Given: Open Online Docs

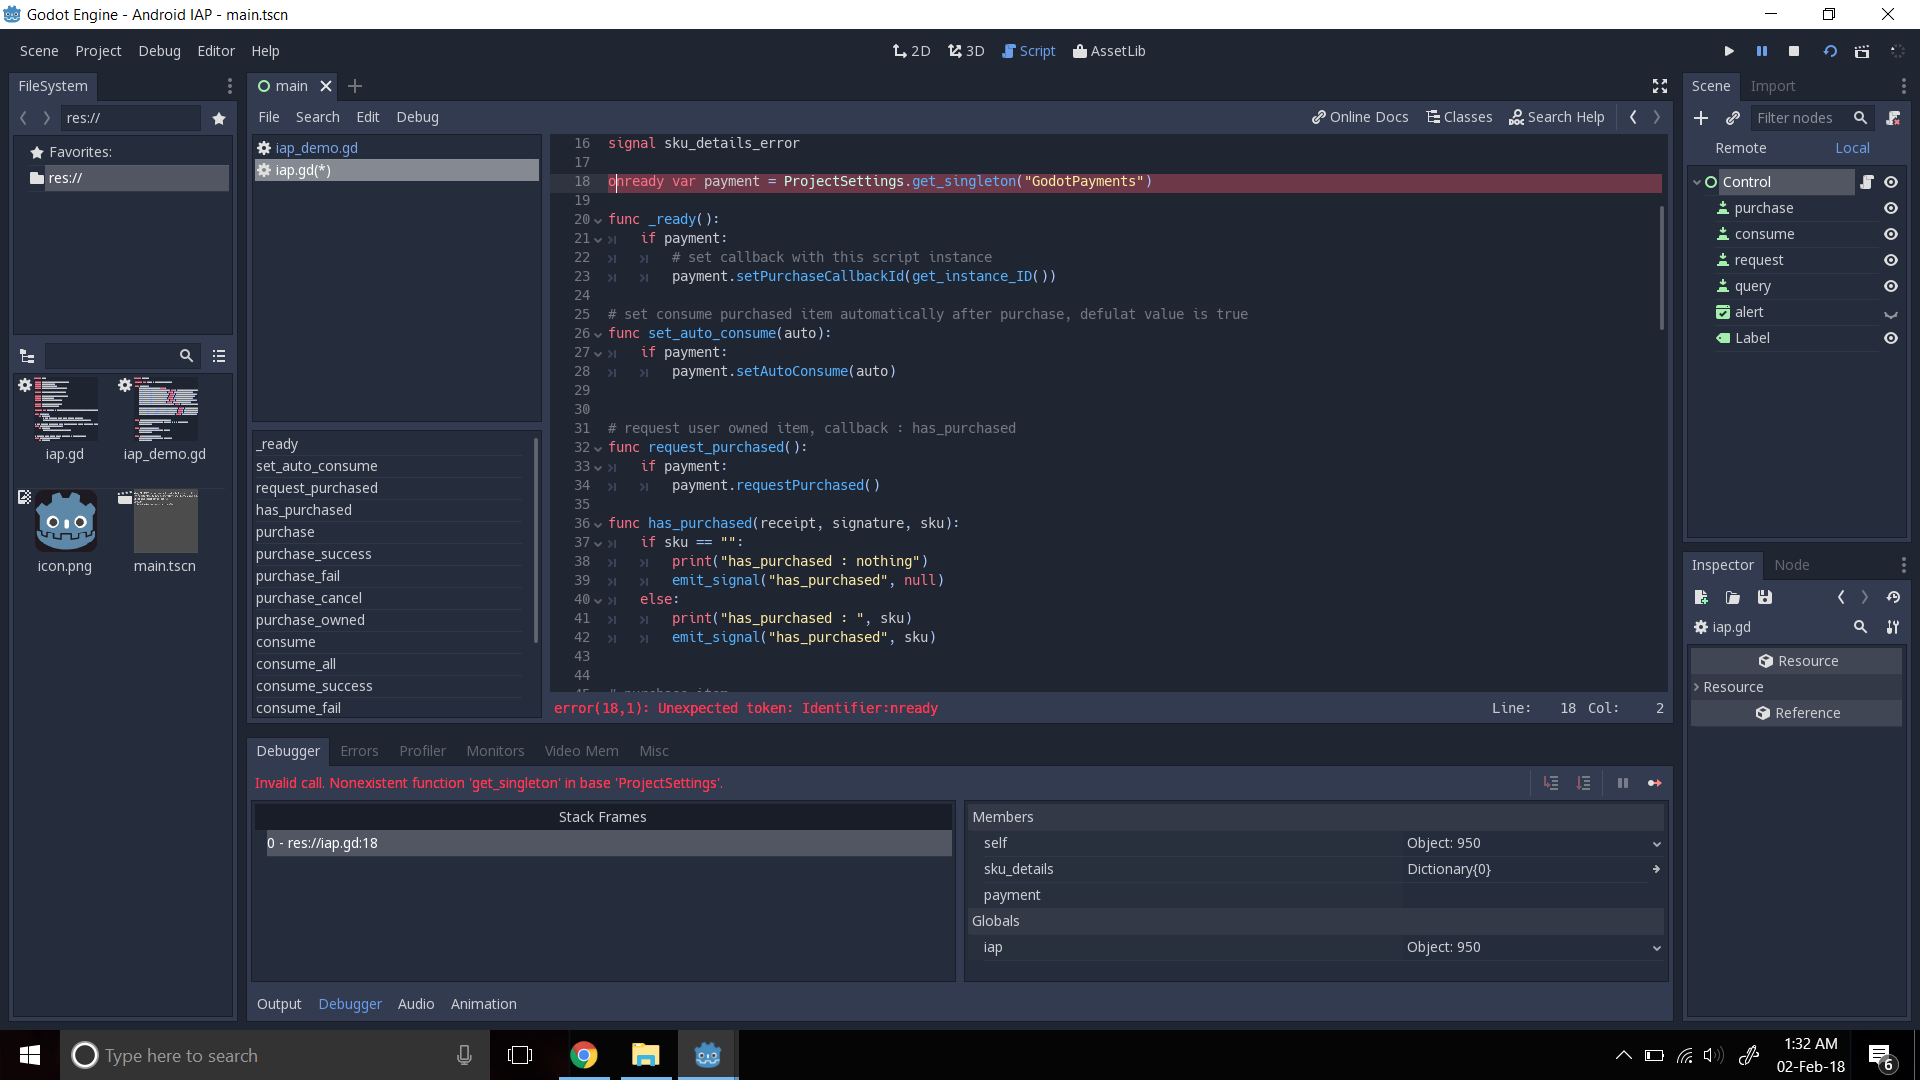Looking at the screenshot, I should coord(1359,117).
